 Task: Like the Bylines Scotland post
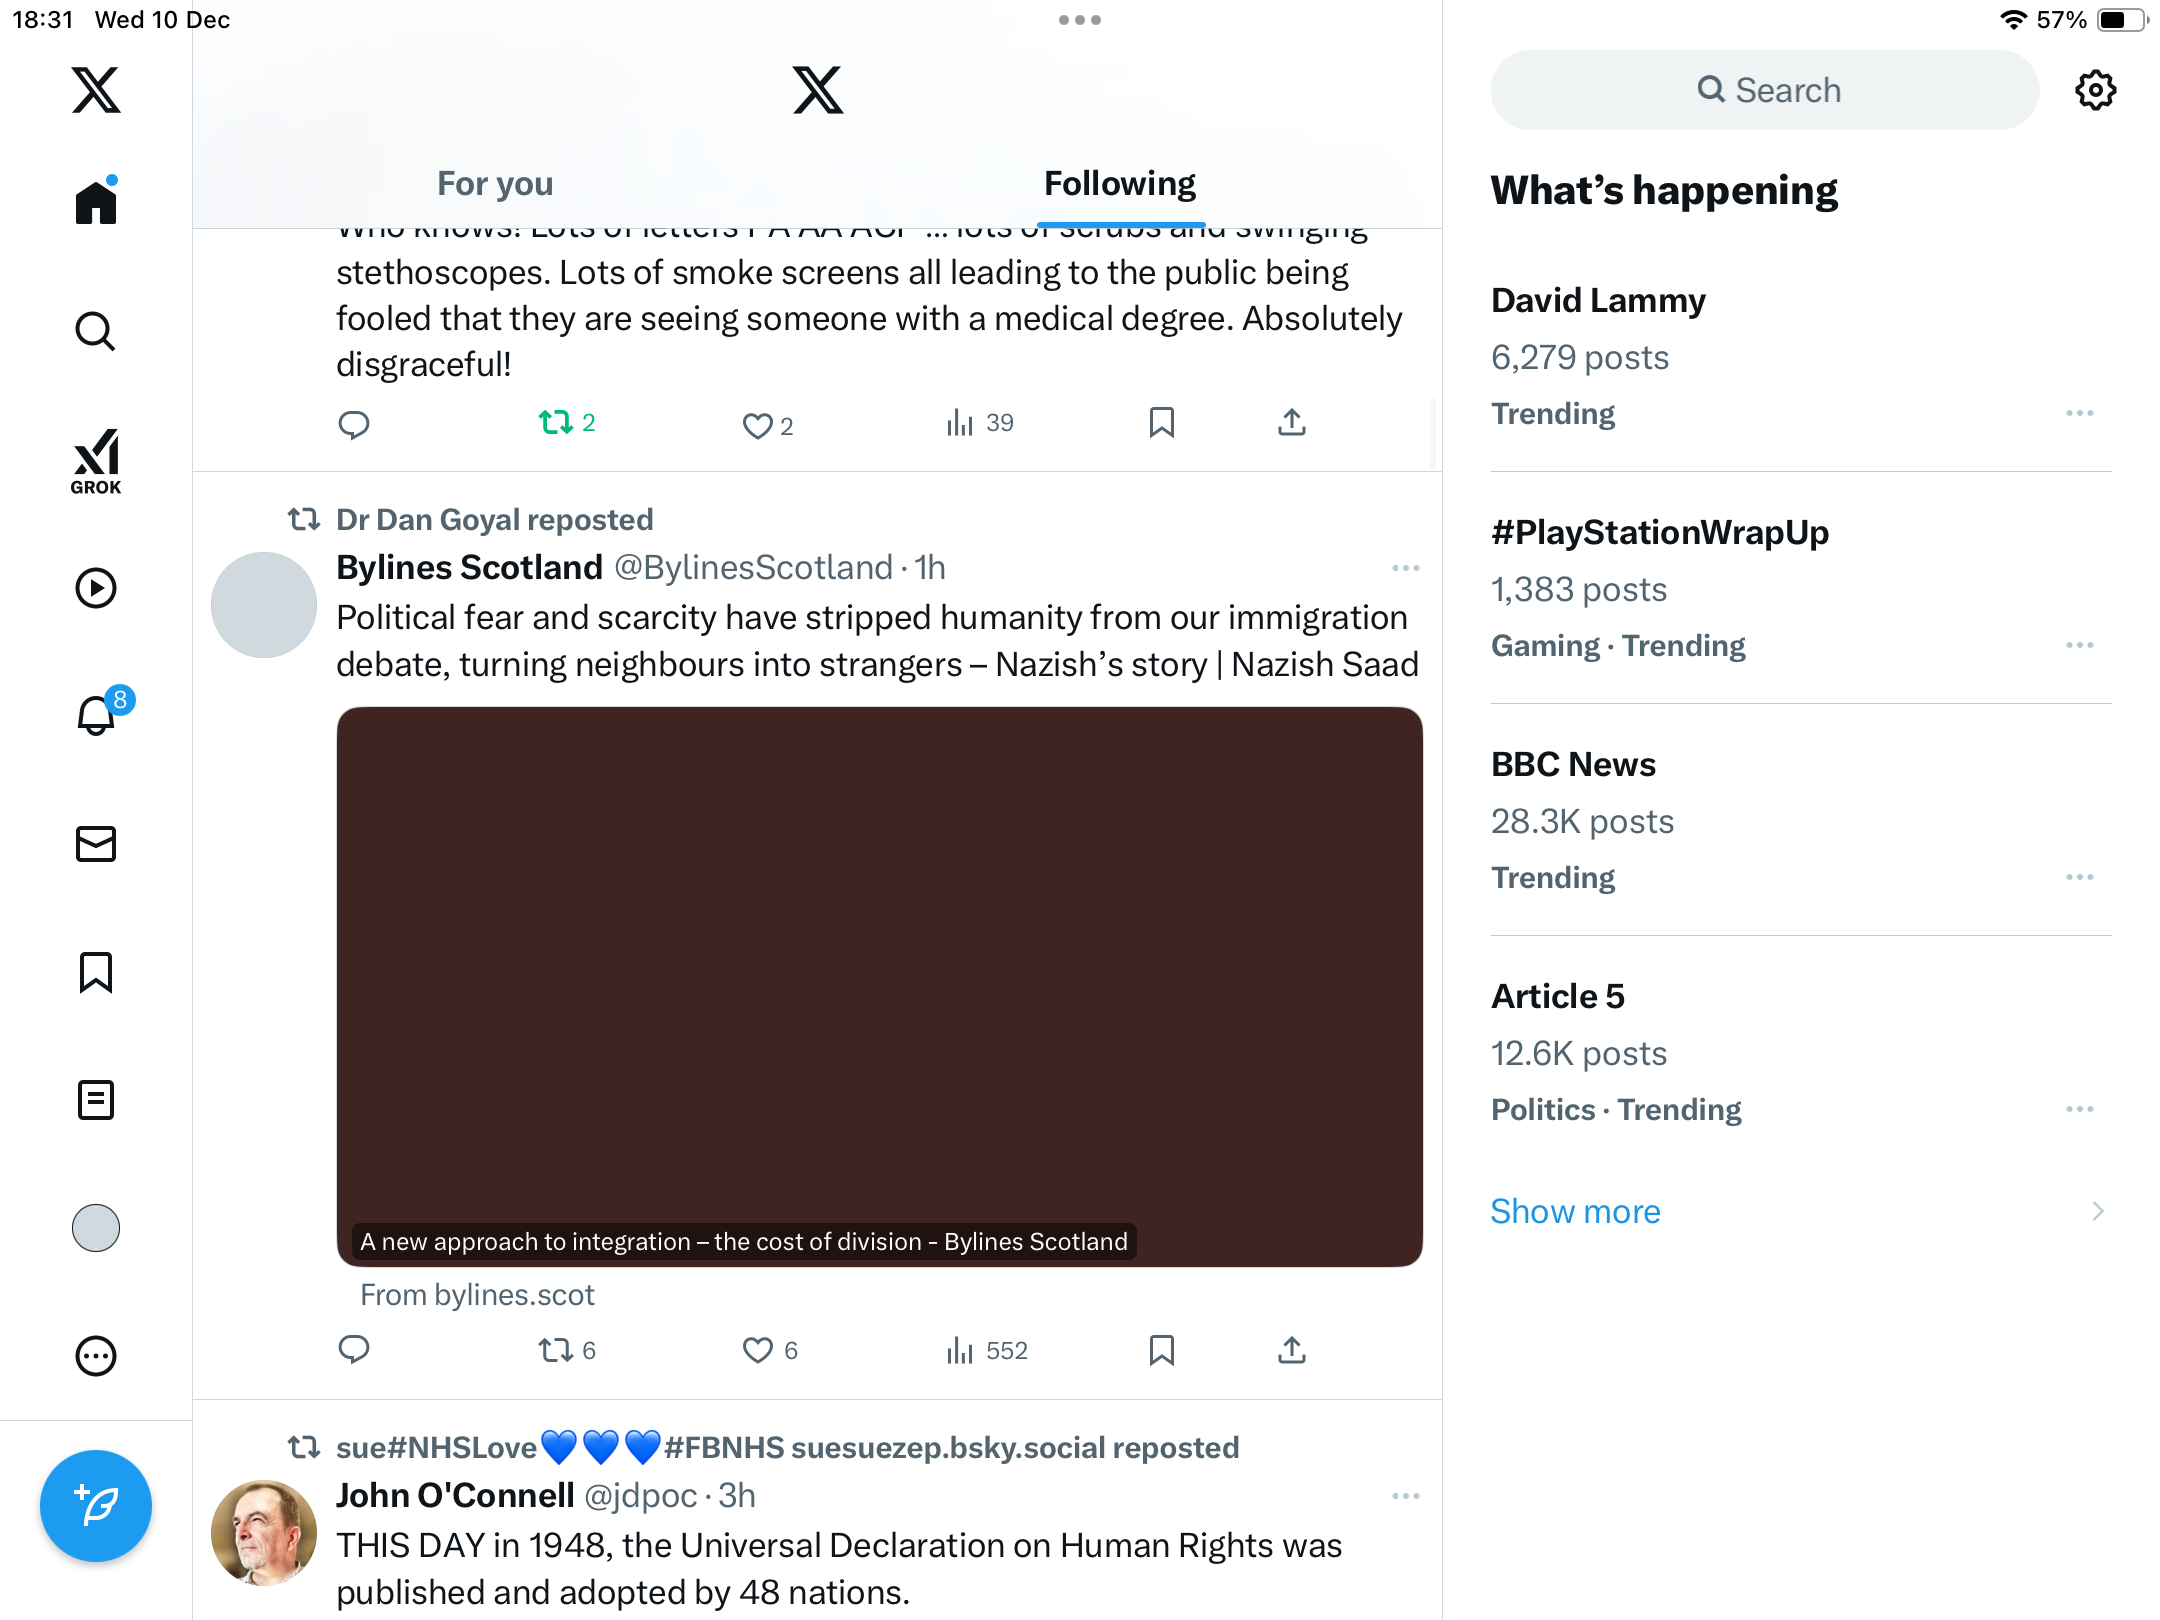[x=757, y=1351]
